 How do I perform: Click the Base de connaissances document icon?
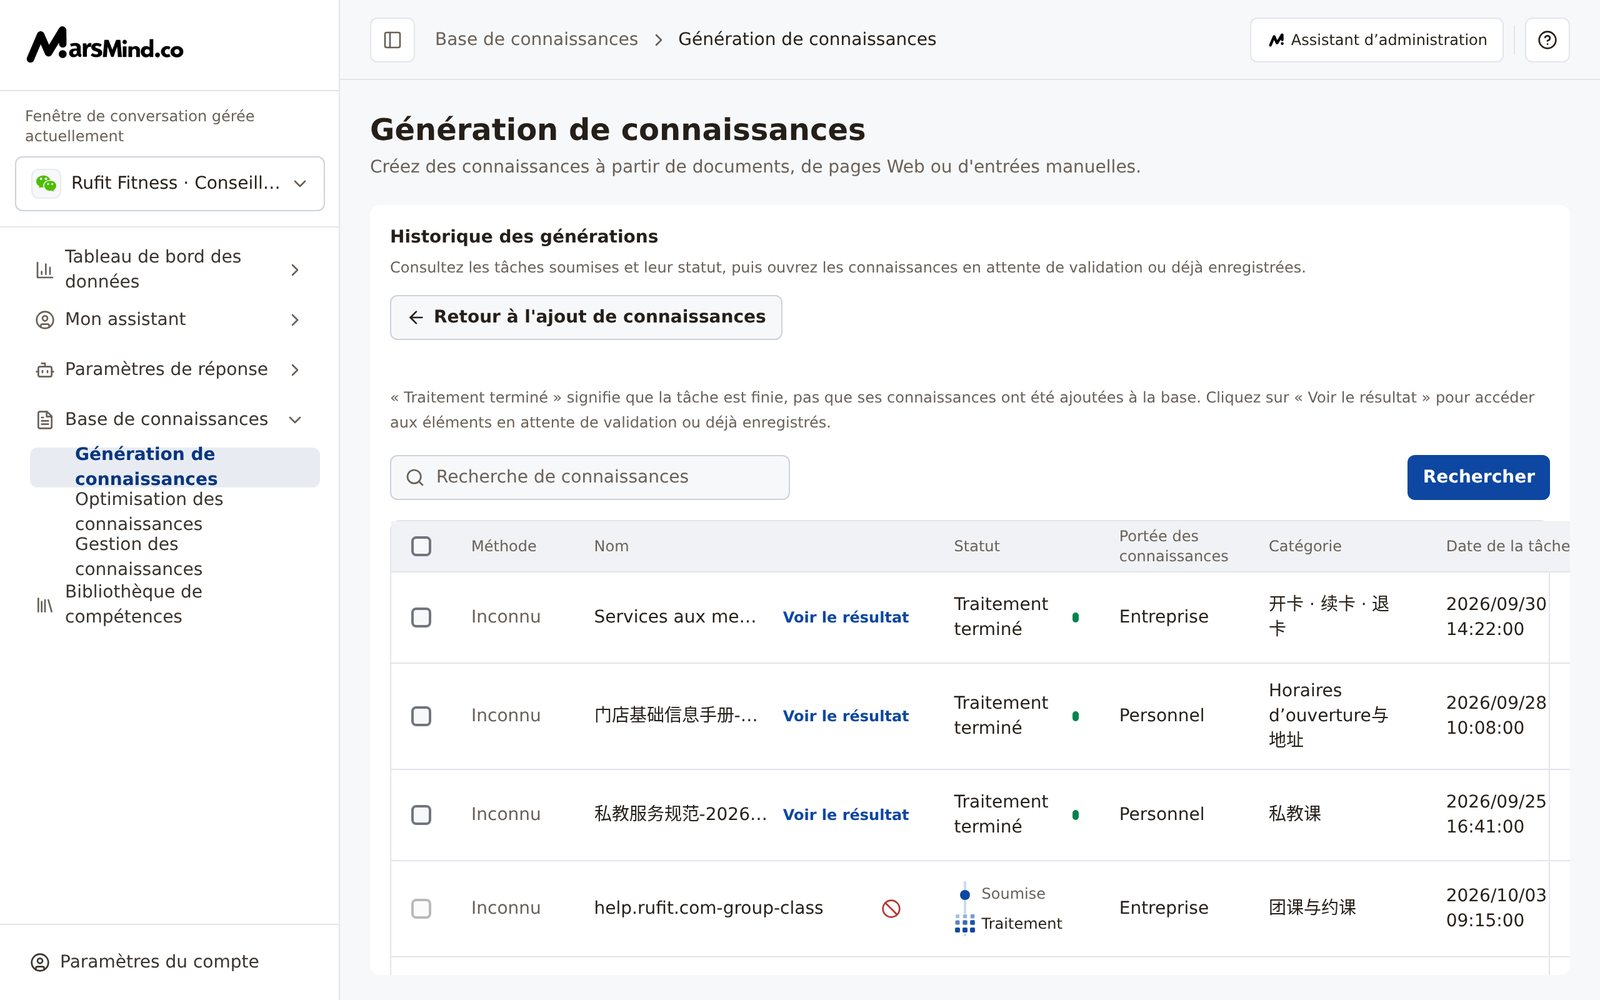click(45, 420)
